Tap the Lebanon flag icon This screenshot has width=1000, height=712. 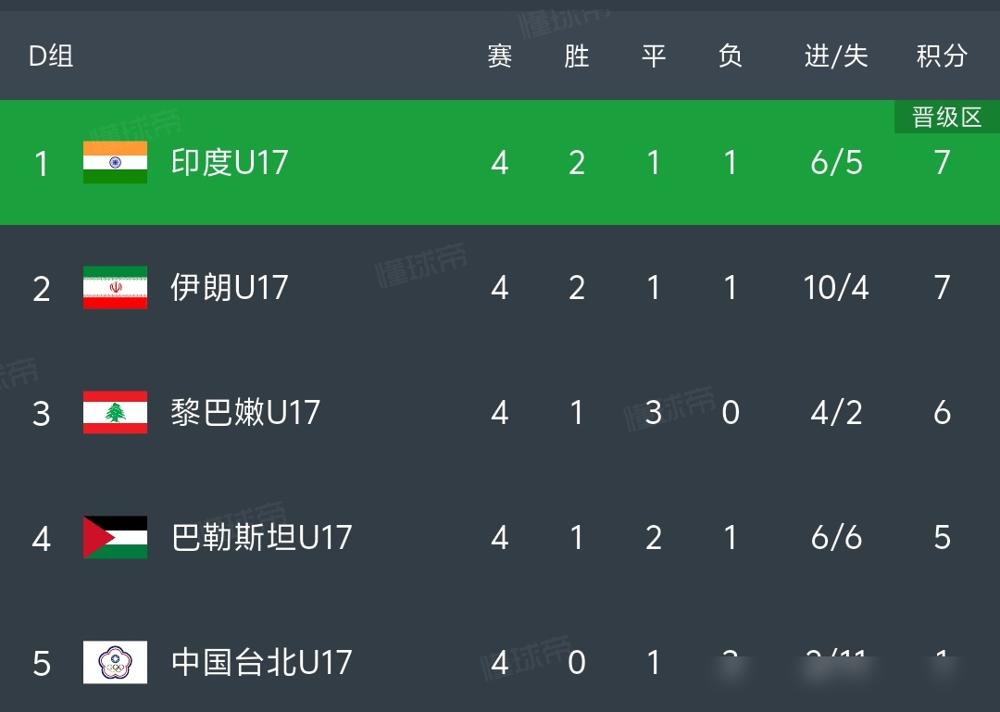[115, 412]
